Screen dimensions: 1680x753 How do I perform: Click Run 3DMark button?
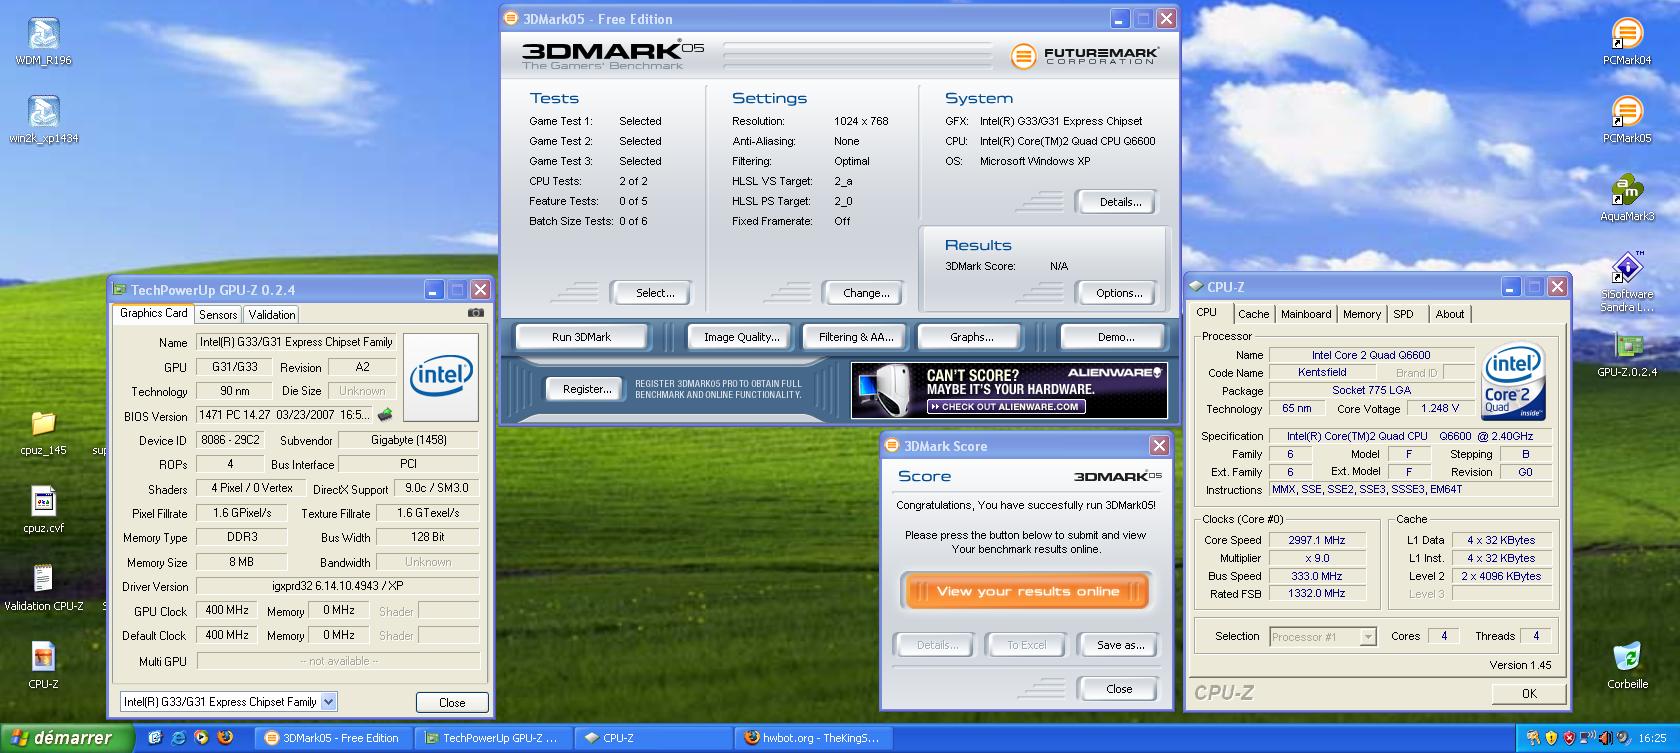coord(581,337)
